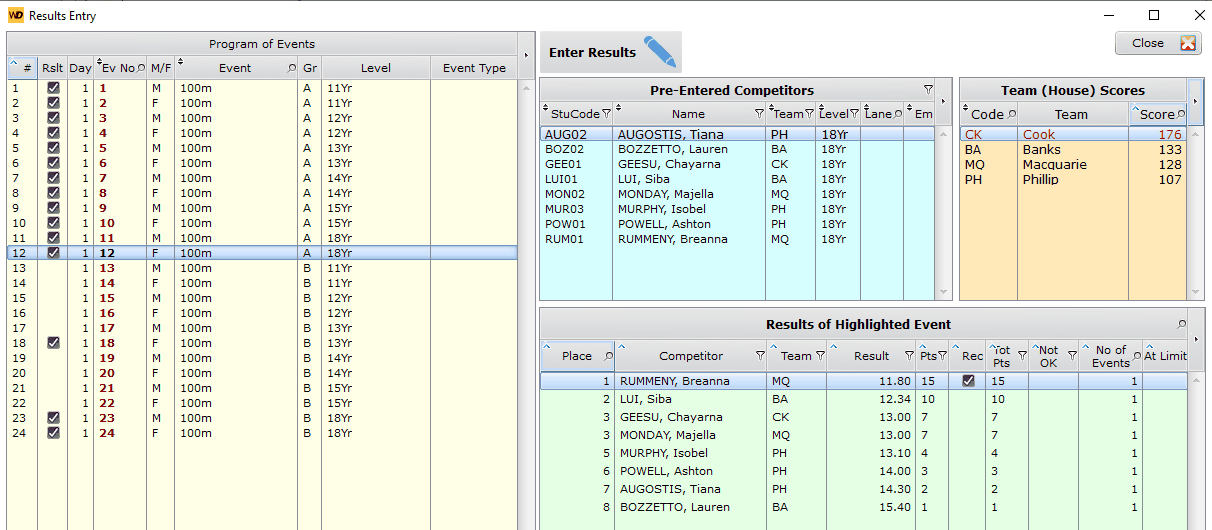Click filter icon on Tot Pts column
The image size is (1212, 530).
1022,355
